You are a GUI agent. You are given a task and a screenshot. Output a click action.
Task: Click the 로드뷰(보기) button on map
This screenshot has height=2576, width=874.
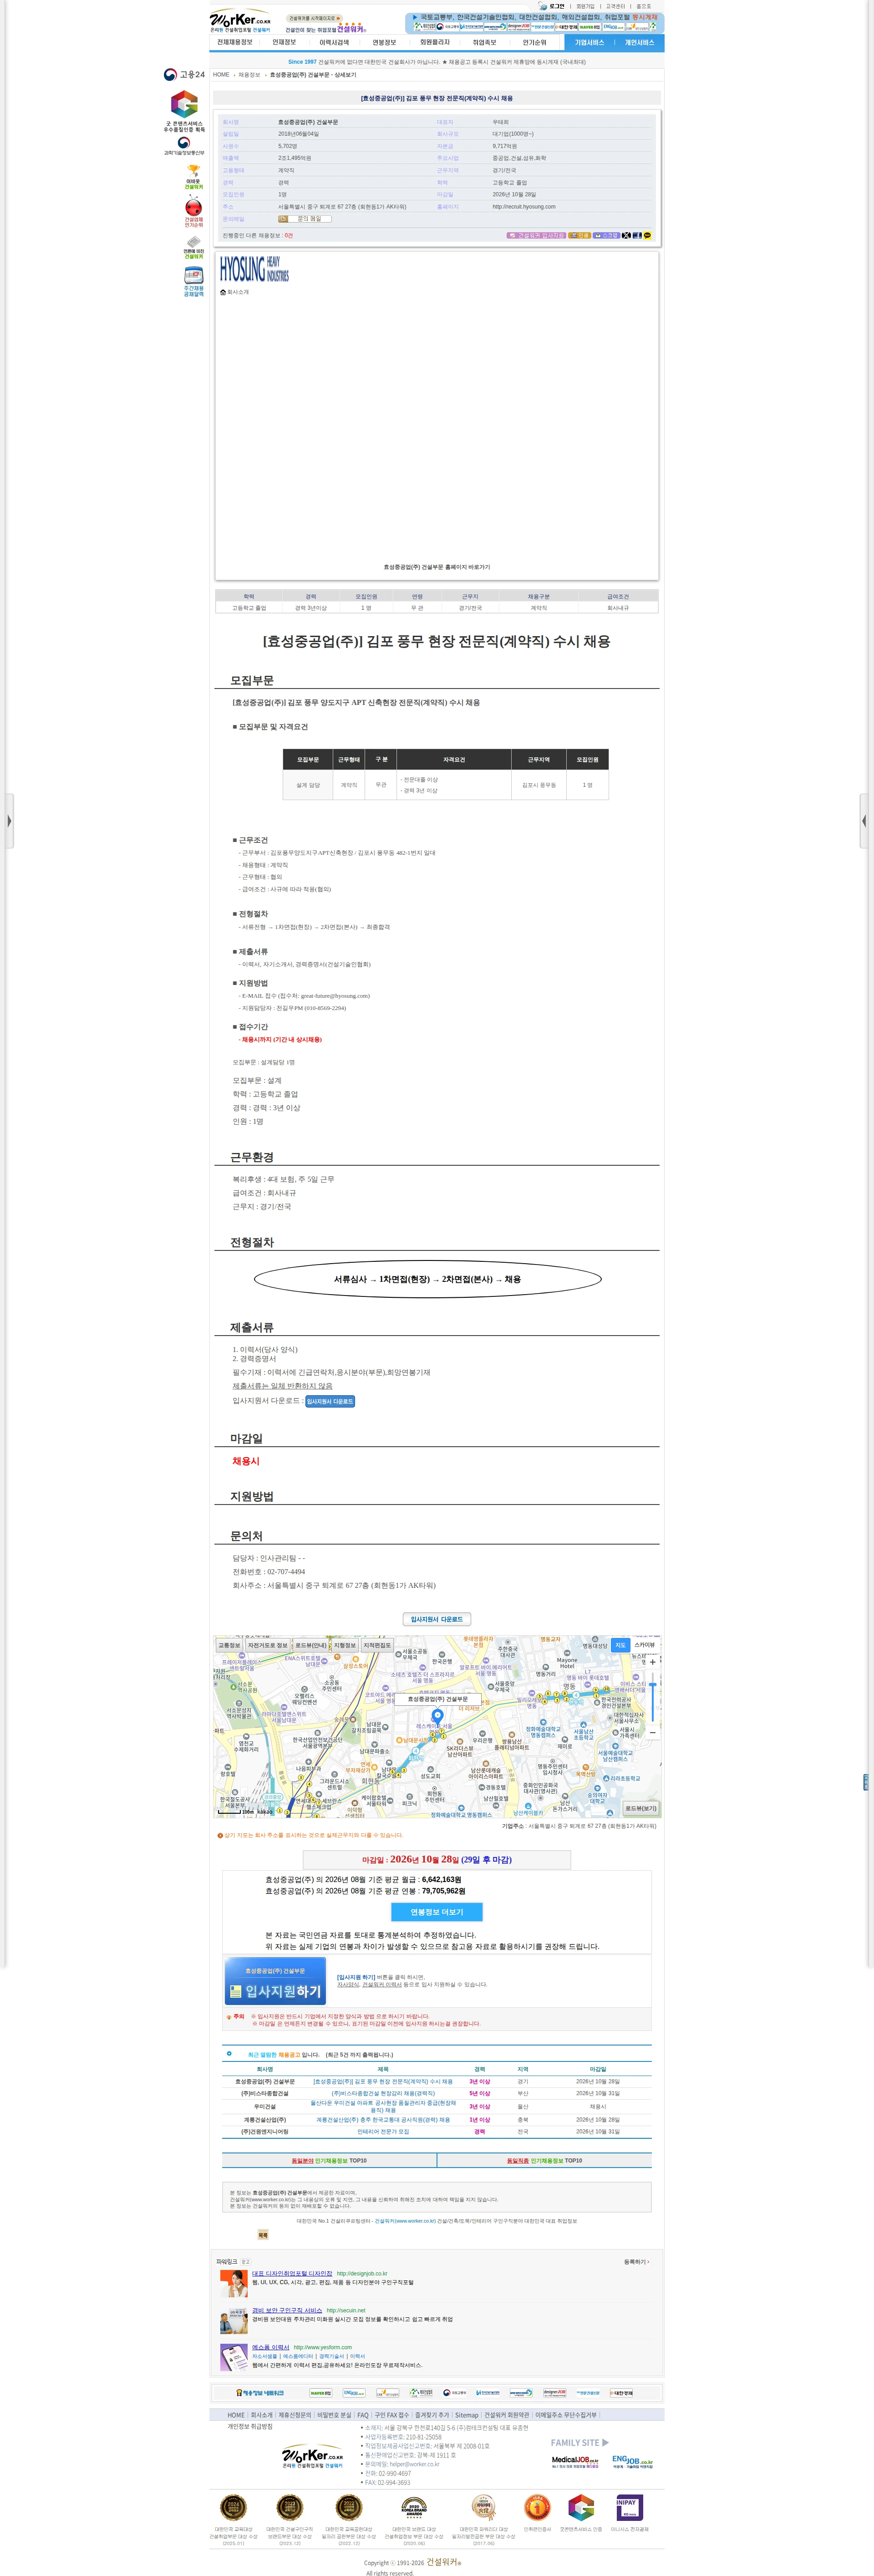click(x=641, y=1808)
